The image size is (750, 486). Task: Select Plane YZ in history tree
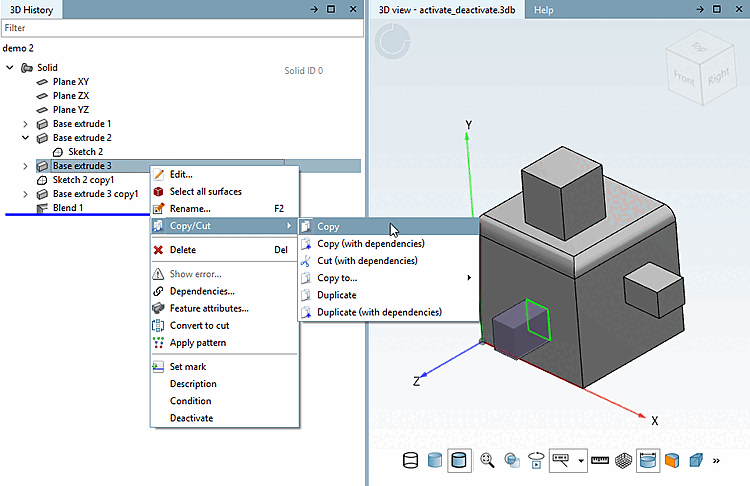pyautogui.click(x=71, y=110)
